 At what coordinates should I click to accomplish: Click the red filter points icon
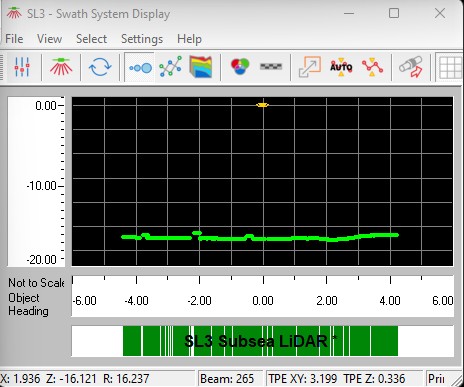[372, 67]
